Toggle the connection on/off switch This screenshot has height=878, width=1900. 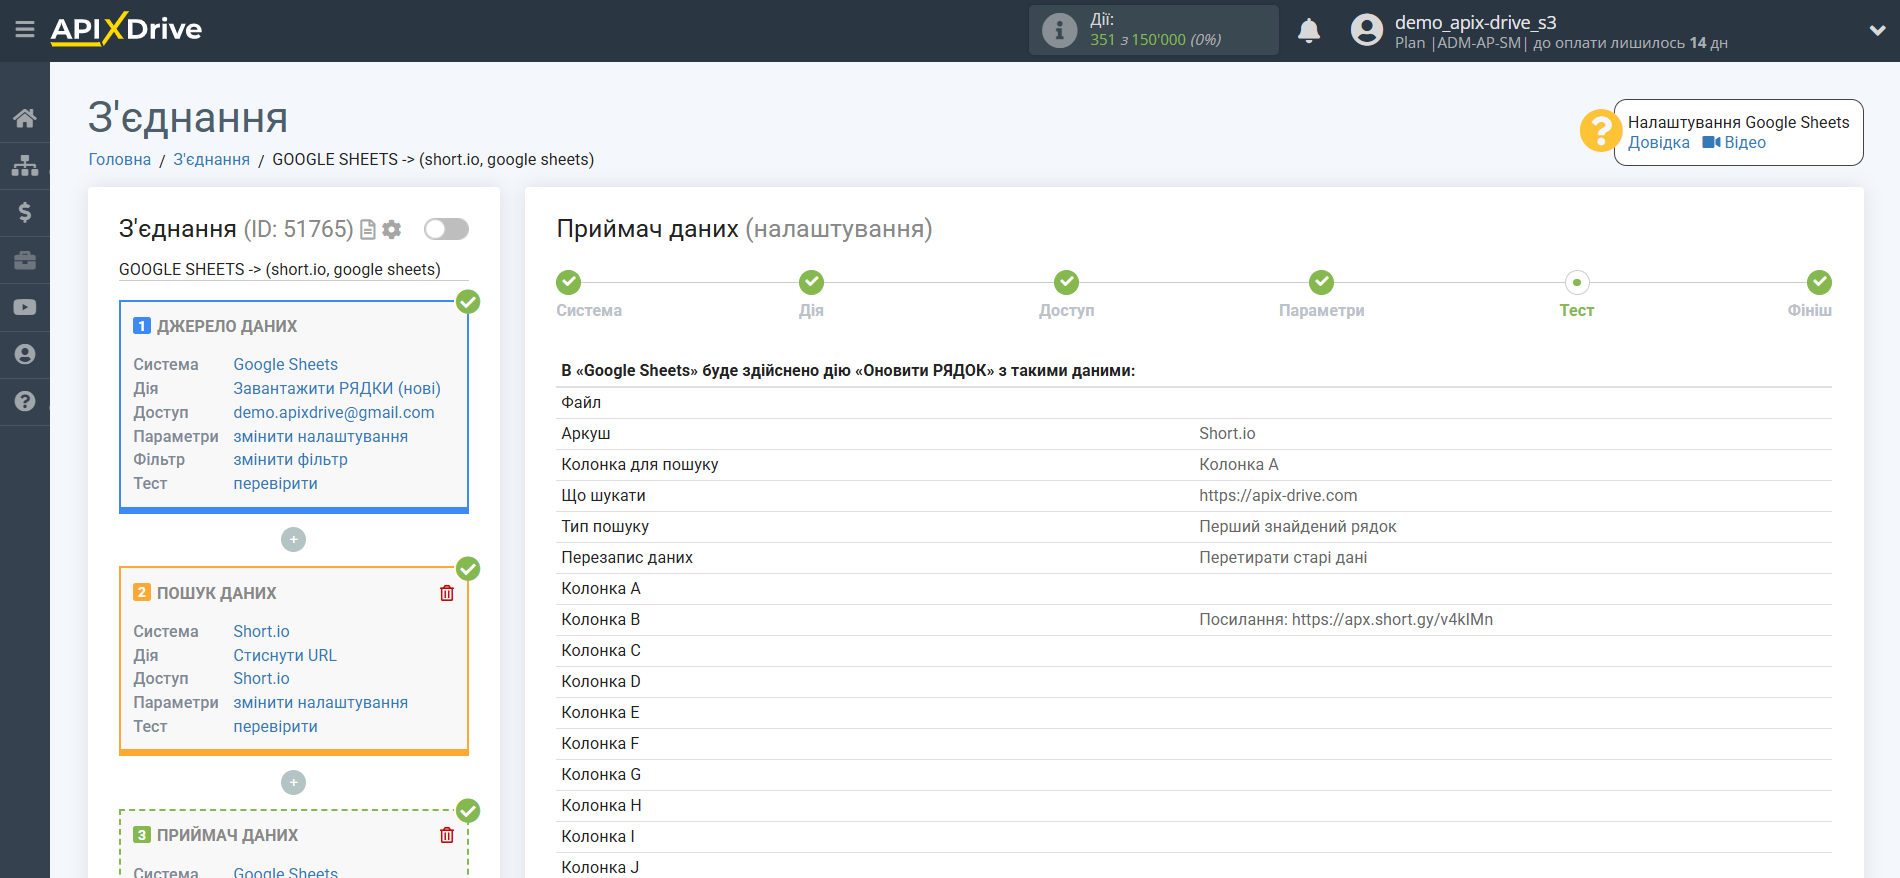(x=446, y=229)
